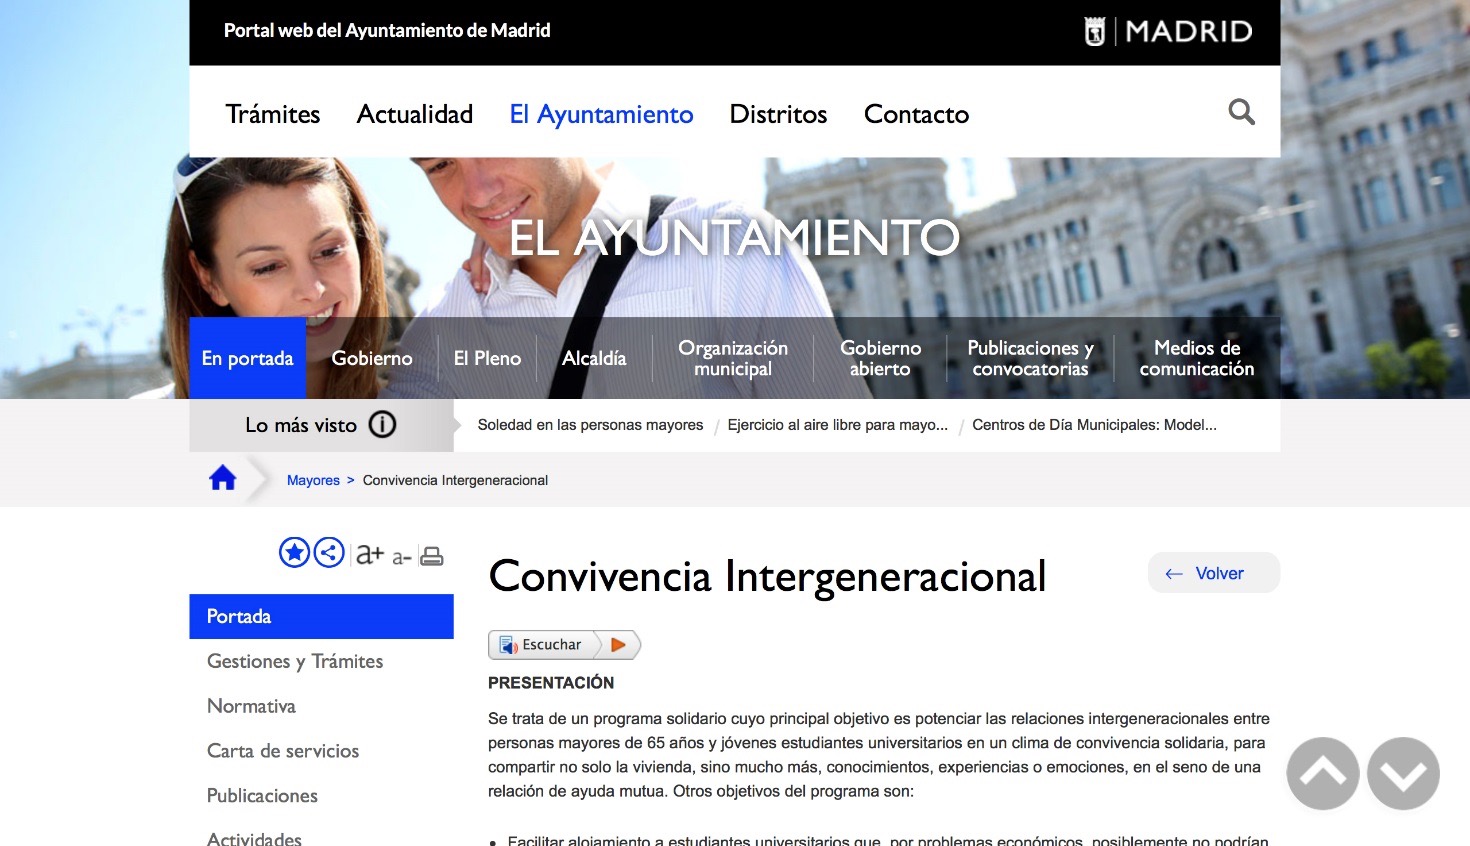Switch to El Pleno tab
Viewport: 1470px width, 846px height.
coord(487,358)
